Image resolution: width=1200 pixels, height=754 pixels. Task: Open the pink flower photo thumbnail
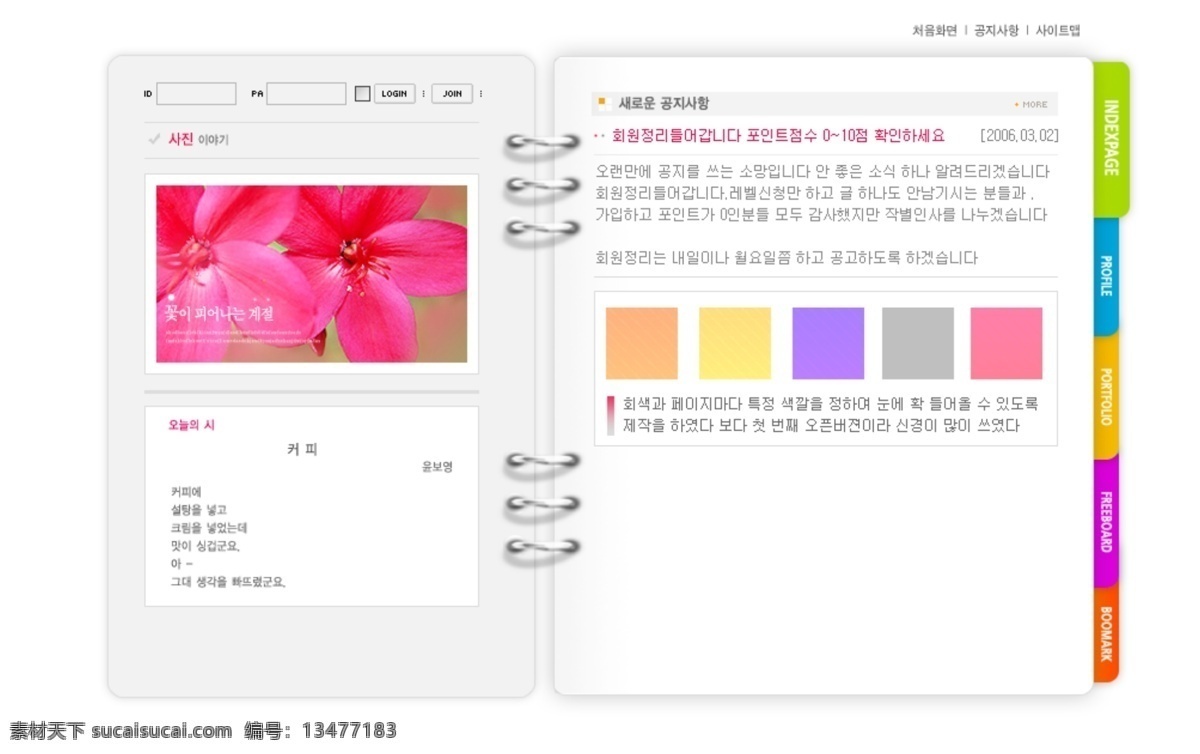(x=311, y=273)
